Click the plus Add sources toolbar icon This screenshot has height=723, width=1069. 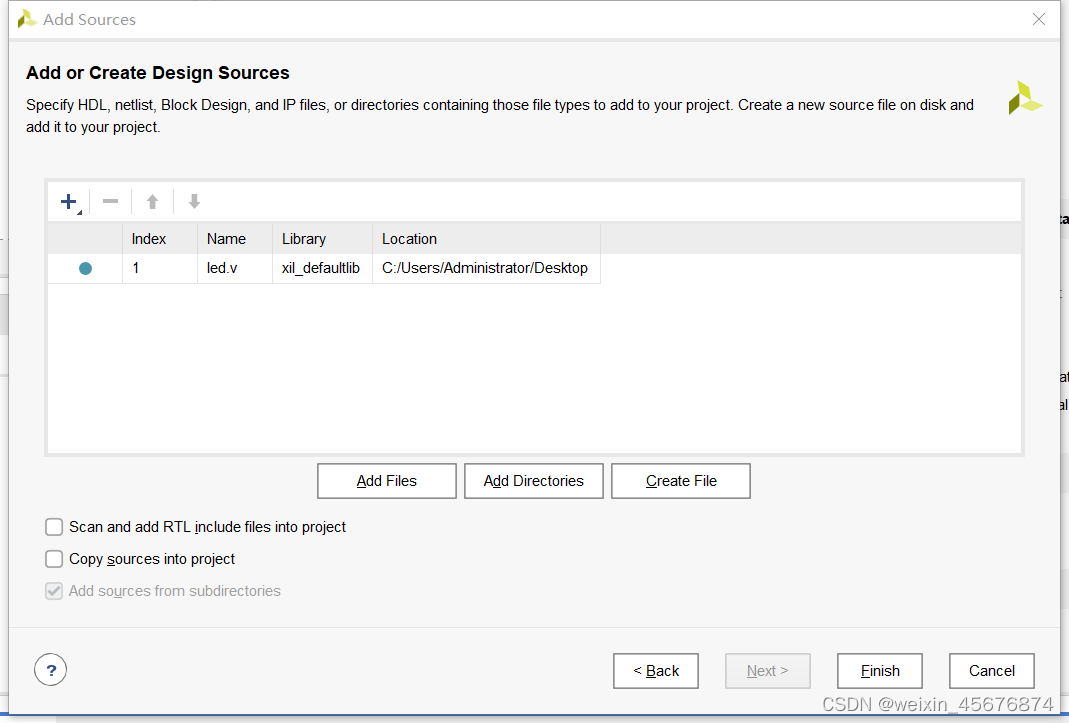(70, 202)
